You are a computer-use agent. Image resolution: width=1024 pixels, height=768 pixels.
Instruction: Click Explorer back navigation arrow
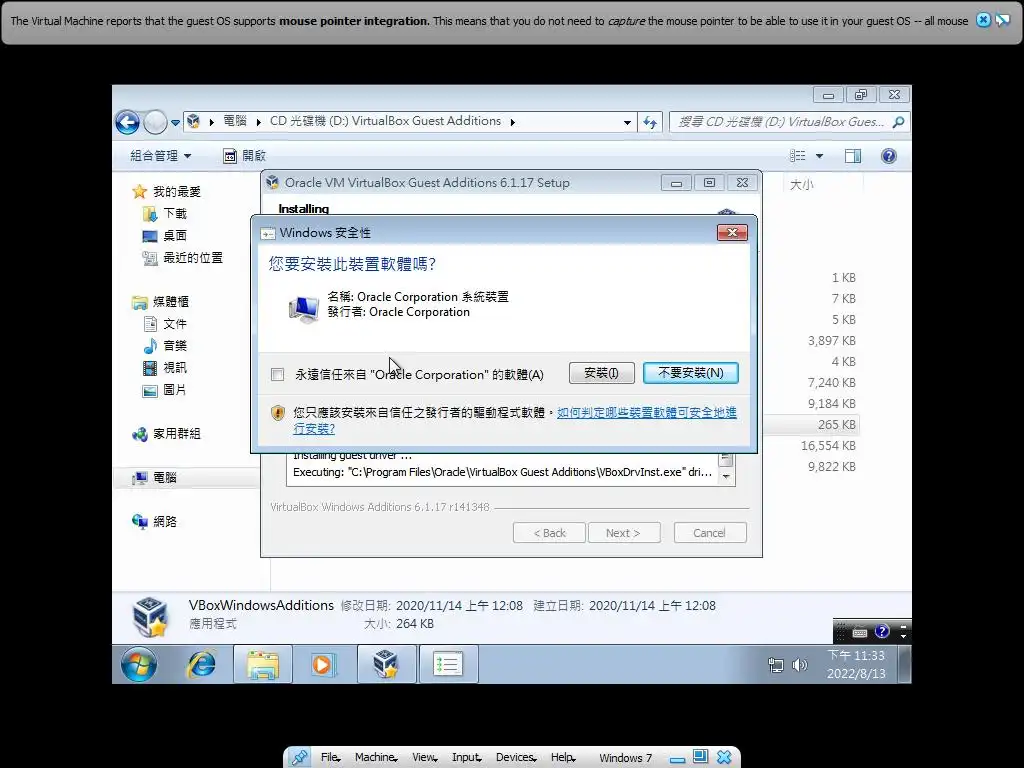tap(127, 122)
